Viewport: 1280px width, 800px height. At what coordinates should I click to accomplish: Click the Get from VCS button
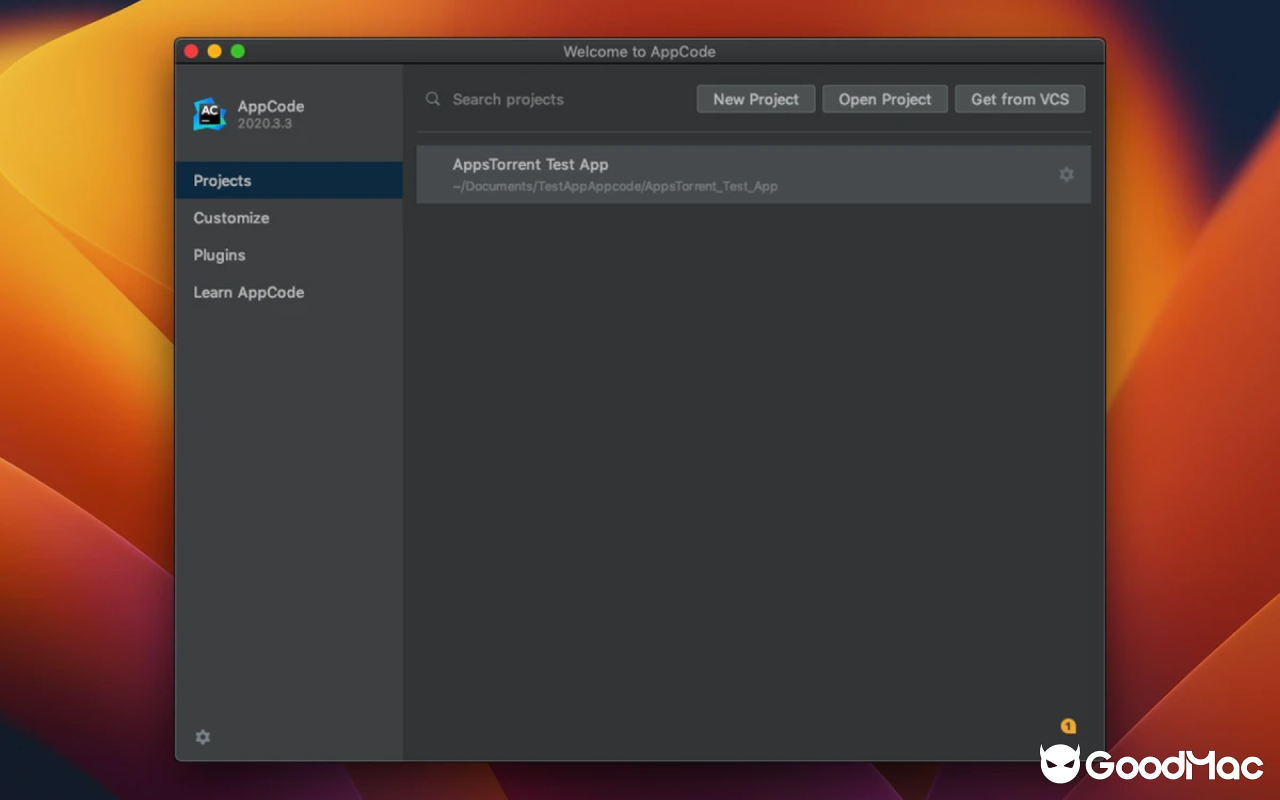click(x=1020, y=99)
